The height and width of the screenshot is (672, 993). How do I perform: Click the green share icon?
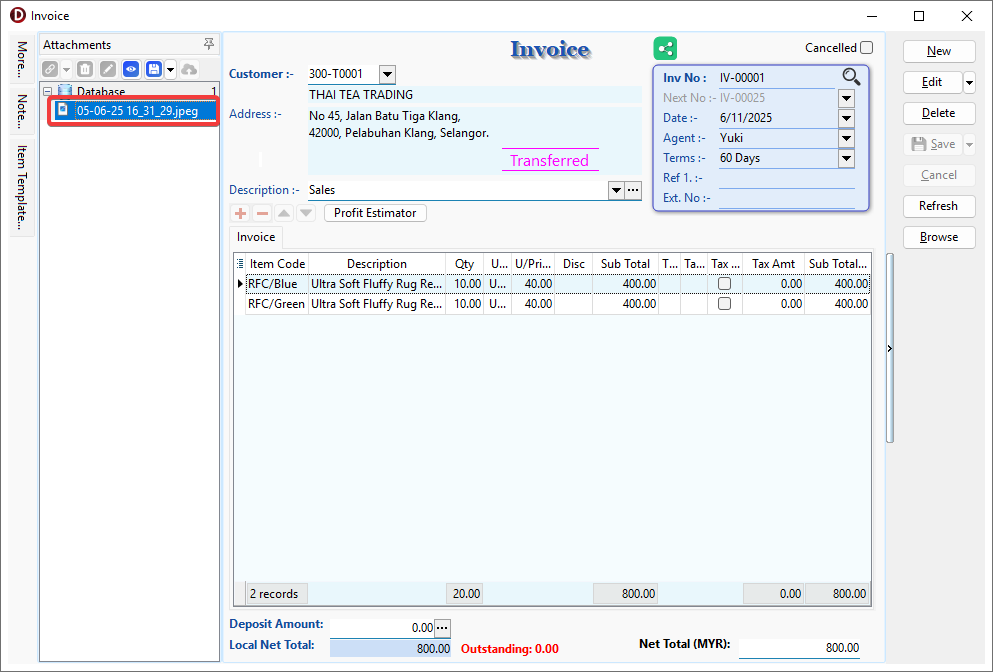(665, 48)
